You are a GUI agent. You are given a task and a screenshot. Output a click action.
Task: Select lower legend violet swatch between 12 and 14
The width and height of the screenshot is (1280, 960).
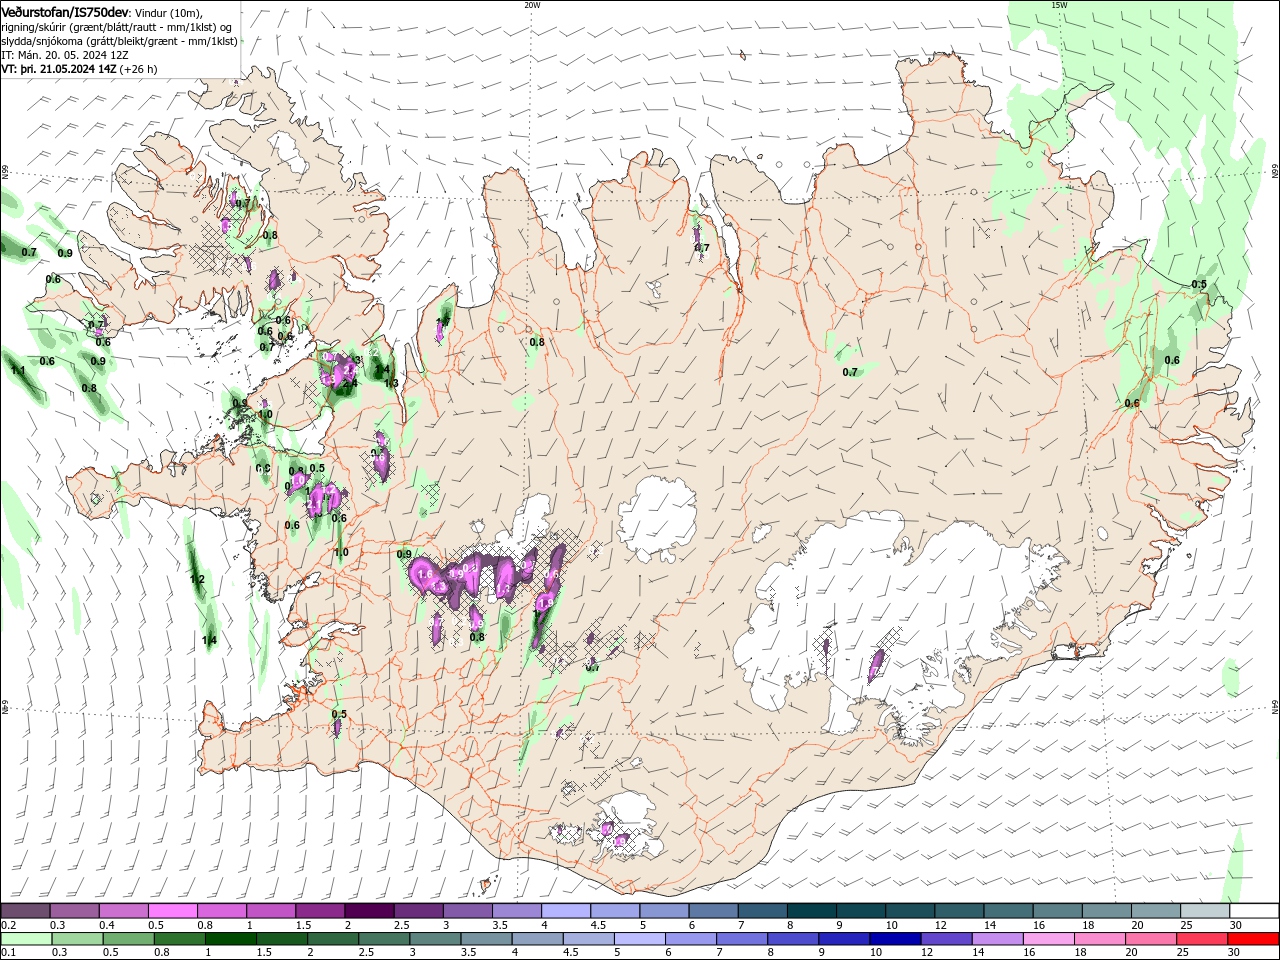tap(946, 939)
